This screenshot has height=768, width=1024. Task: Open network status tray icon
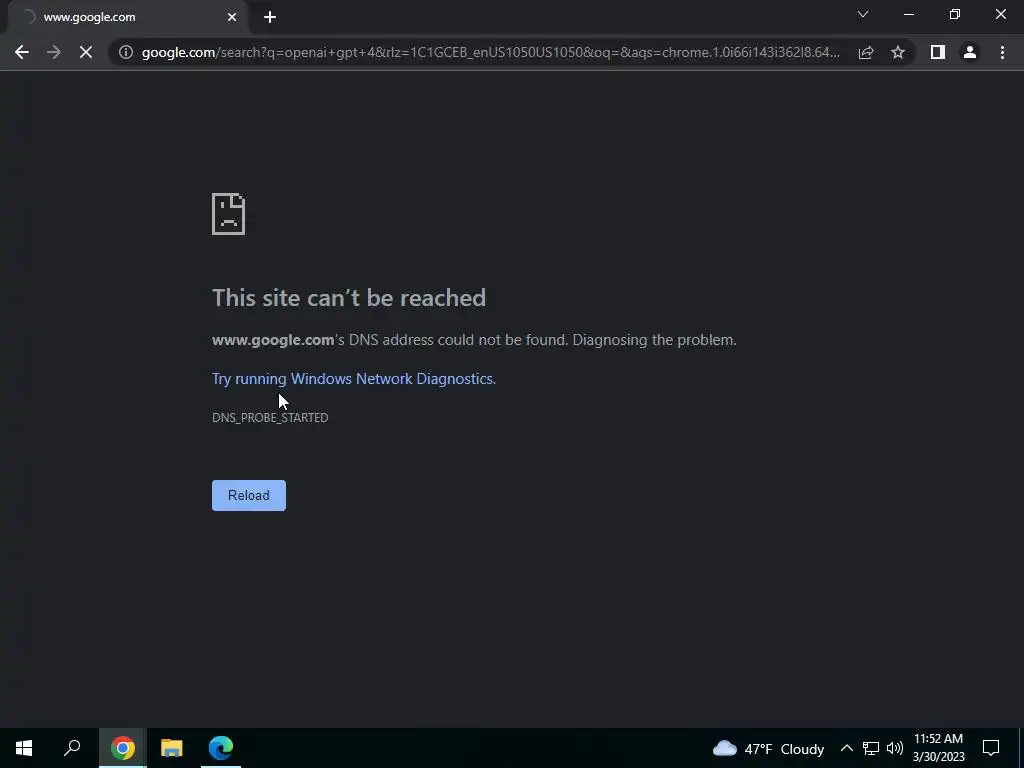click(x=871, y=748)
